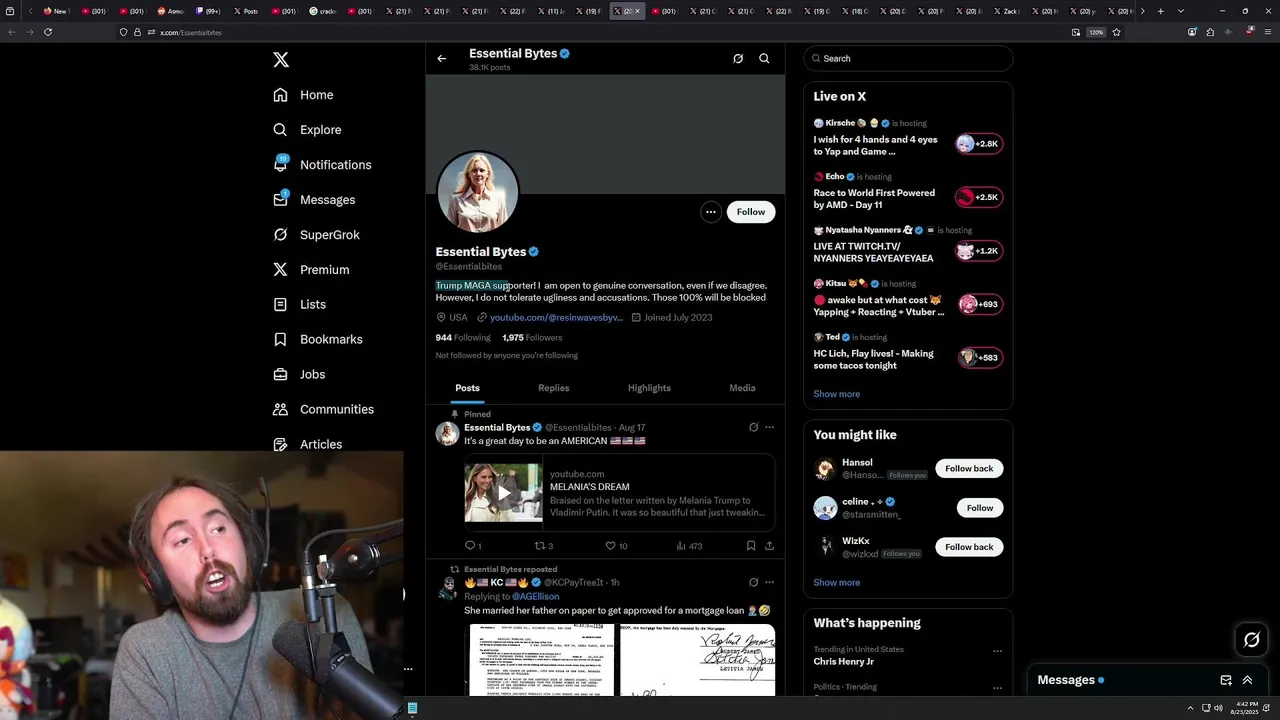Screen dimensions: 1280x720
Task: Click Grok icon in profile header
Action: point(738,58)
